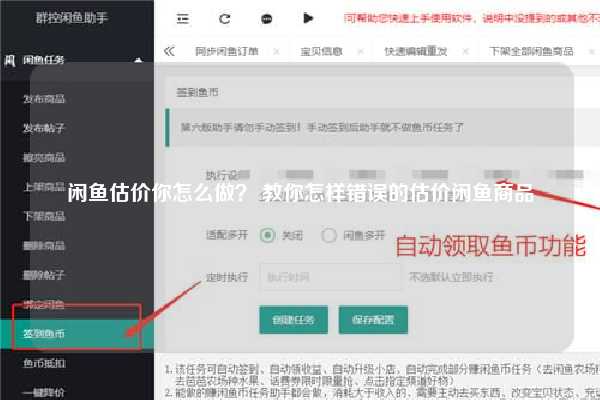Image resolution: width=600 pixels, height=400 pixels.
Task: Switch to the 快速编辑重发 tab
Action: tap(416, 51)
